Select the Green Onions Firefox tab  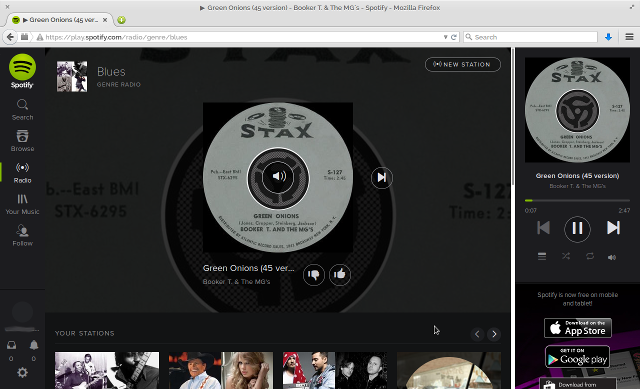[x=60, y=20]
